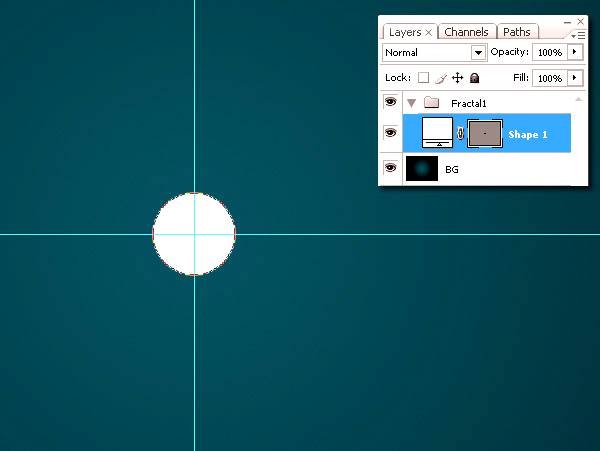The width and height of the screenshot is (600, 451).
Task: Click the lock position move icon
Action: point(457,77)
